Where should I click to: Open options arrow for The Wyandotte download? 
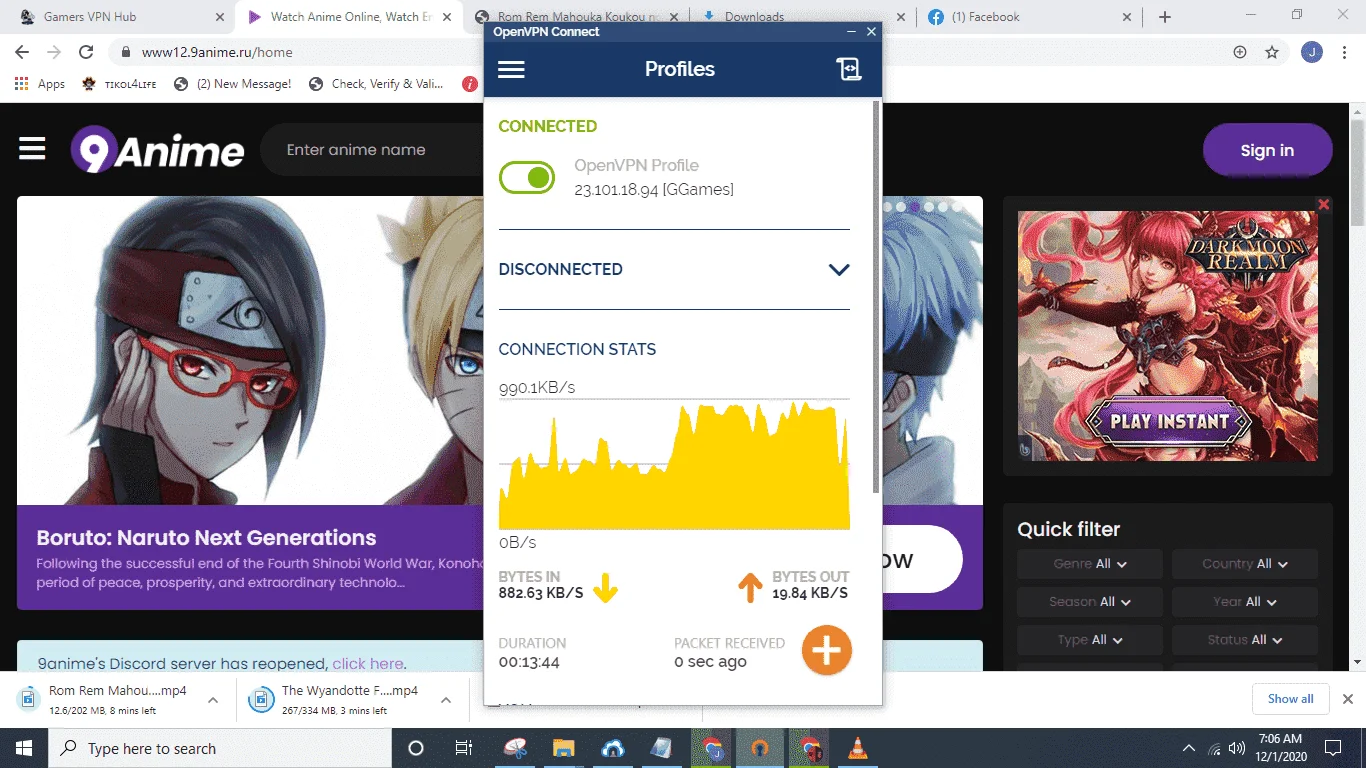[446, 700]
